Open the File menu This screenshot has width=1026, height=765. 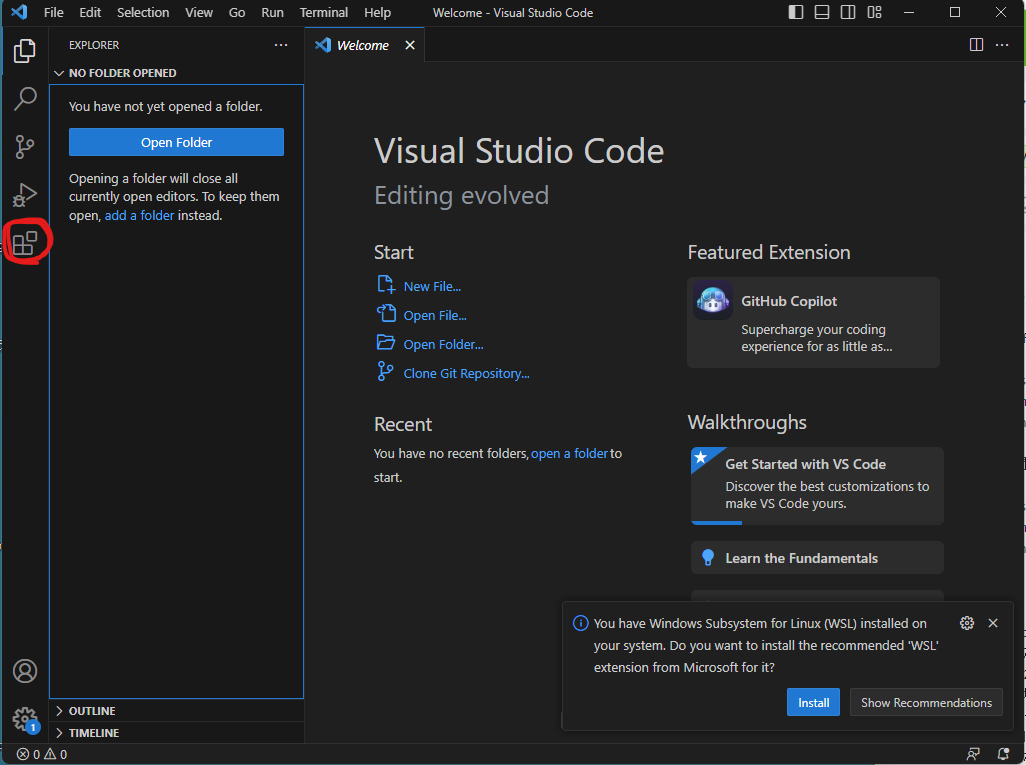pos(54,12)
